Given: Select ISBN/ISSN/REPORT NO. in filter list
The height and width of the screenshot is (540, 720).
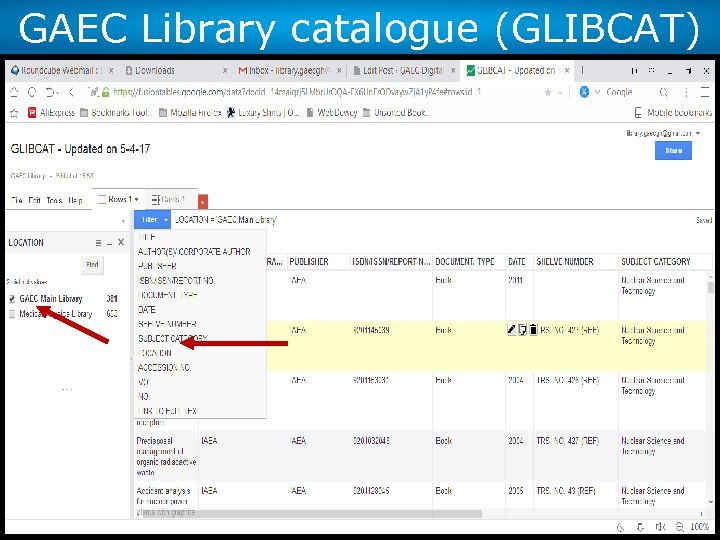Looking at the screenshot, I should pos(176,281).
